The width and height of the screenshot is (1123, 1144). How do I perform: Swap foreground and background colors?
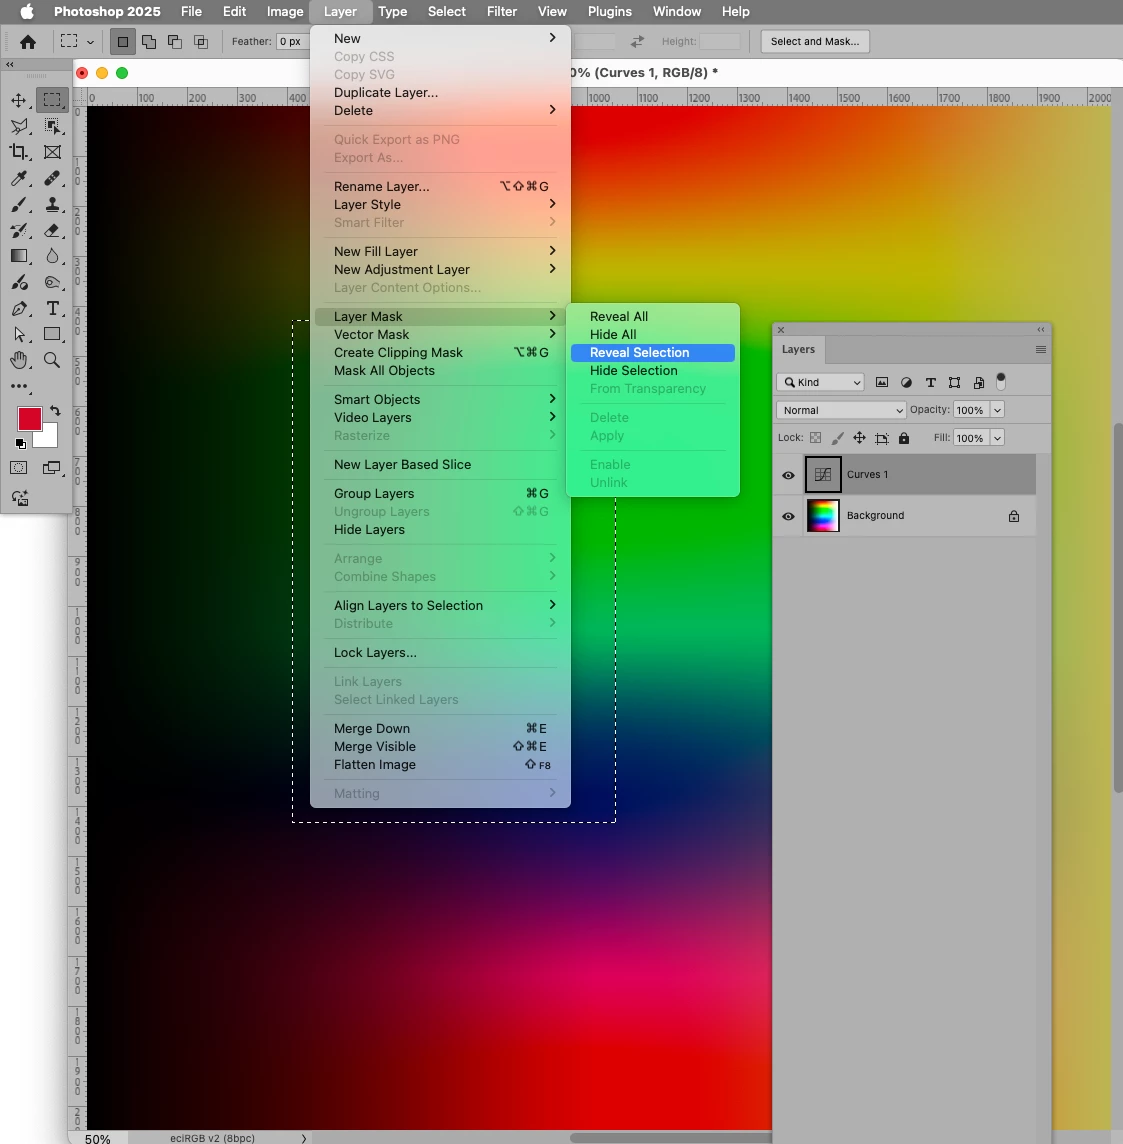pos(55,411)
